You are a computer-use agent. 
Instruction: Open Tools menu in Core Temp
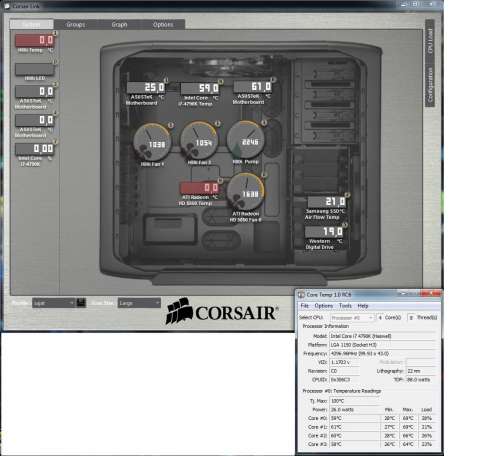(345, 306)
